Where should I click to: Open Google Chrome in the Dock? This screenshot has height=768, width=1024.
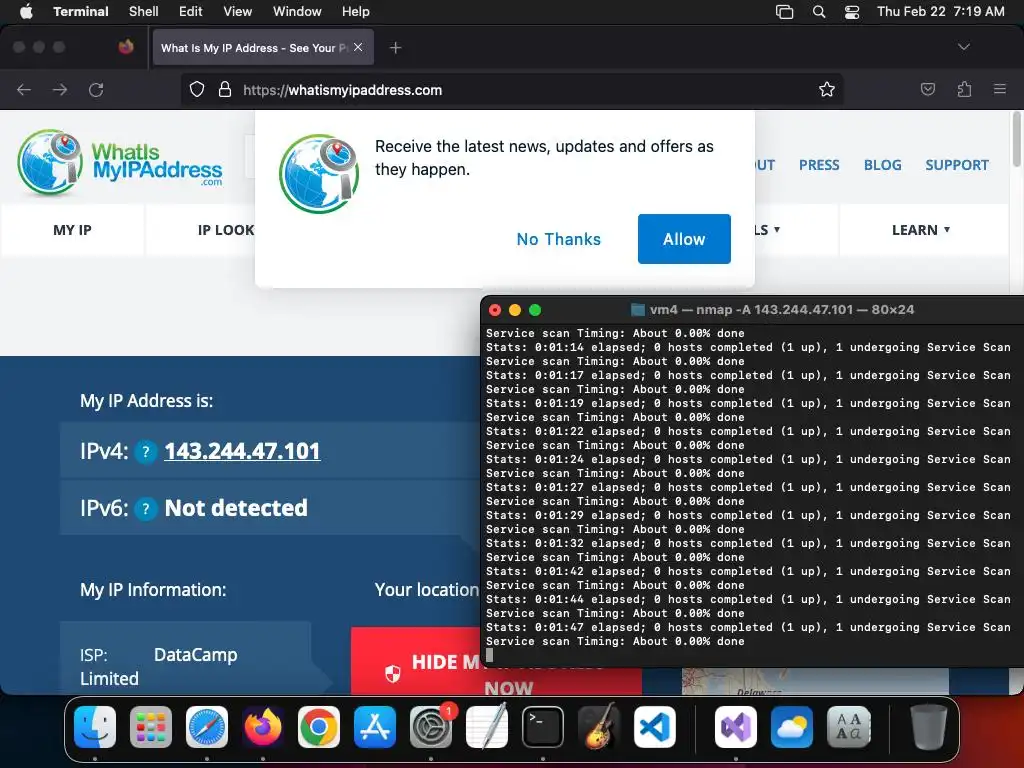pyautogui.click(x=319, y=727)
